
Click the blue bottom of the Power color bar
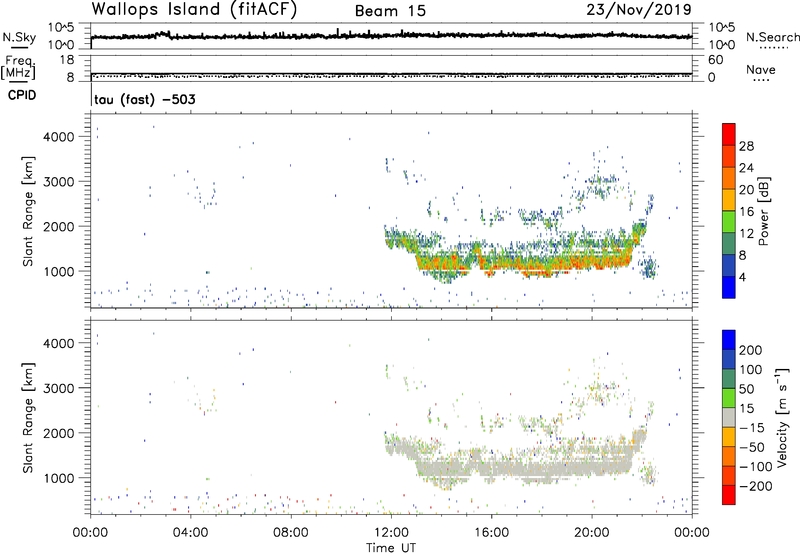point(729,287)
